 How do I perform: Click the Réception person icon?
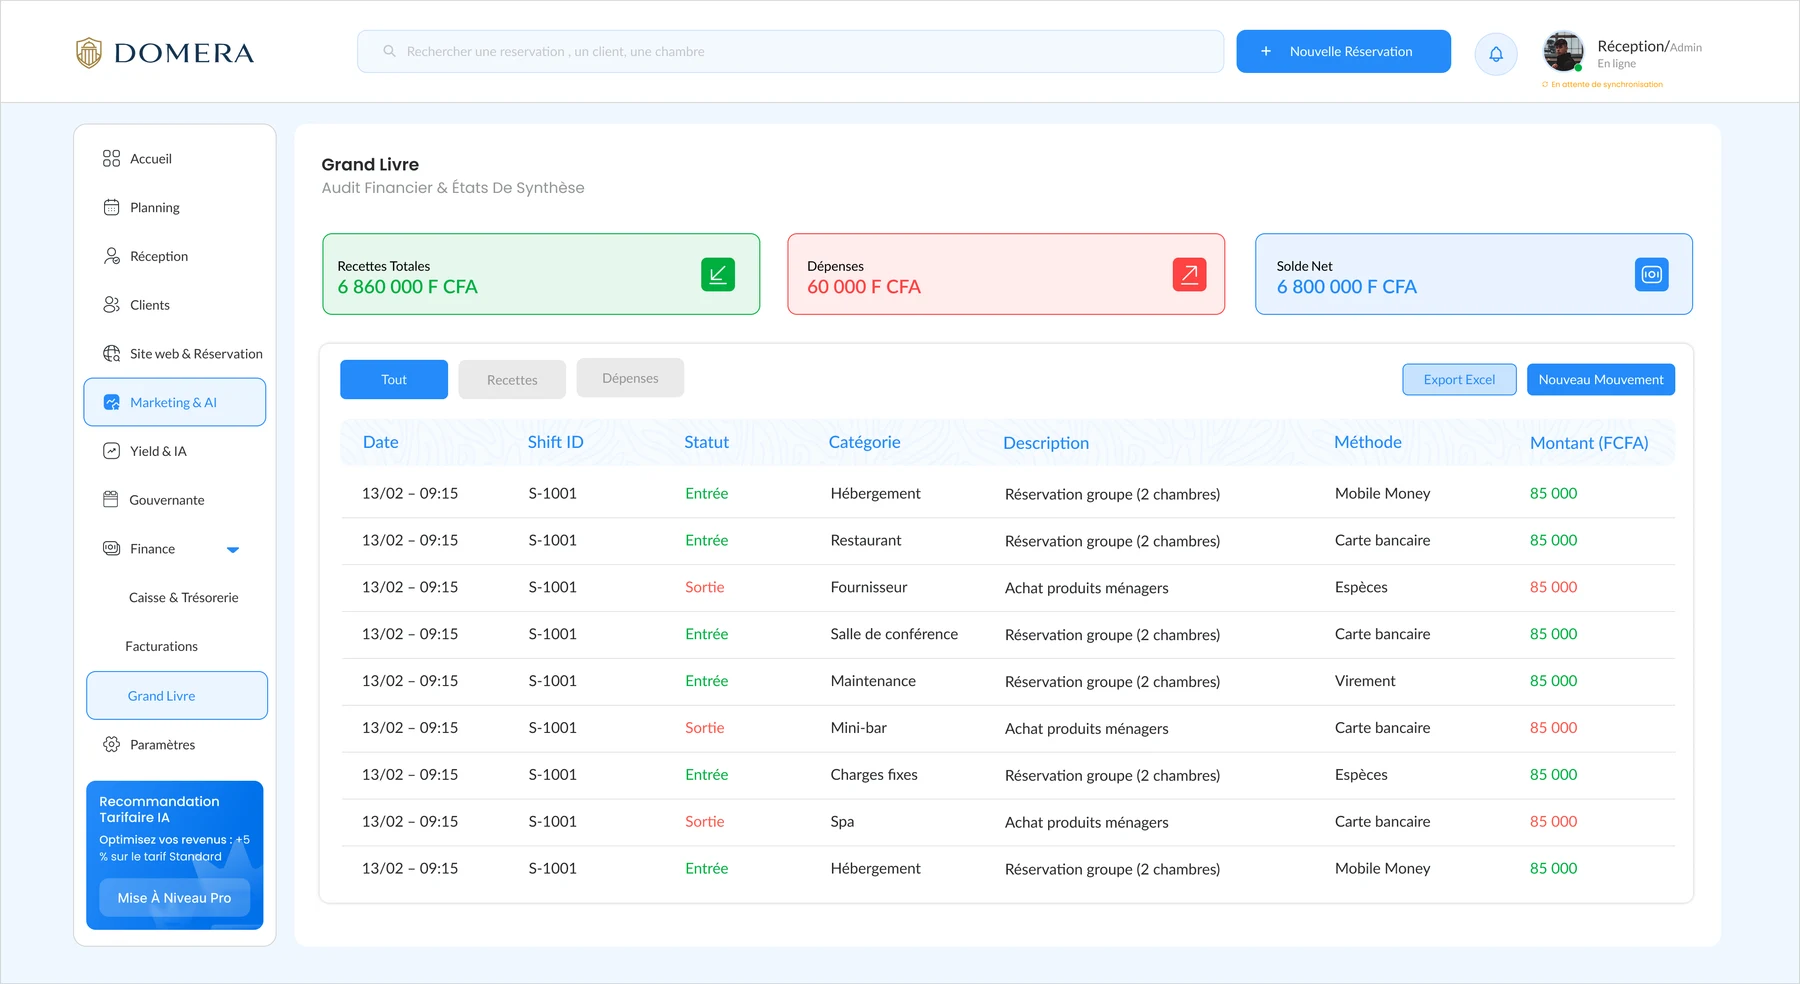(x=111, y=256)
